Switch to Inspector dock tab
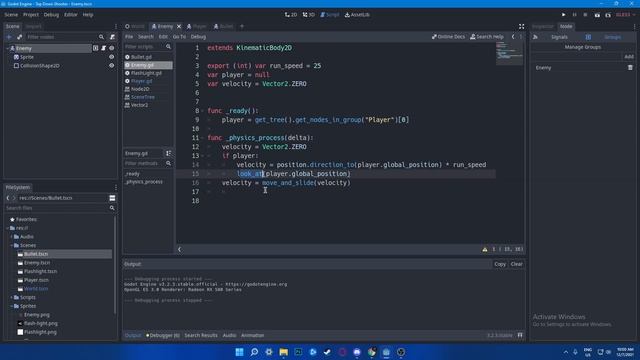This screenshot has height=360, width=640. 542,26
